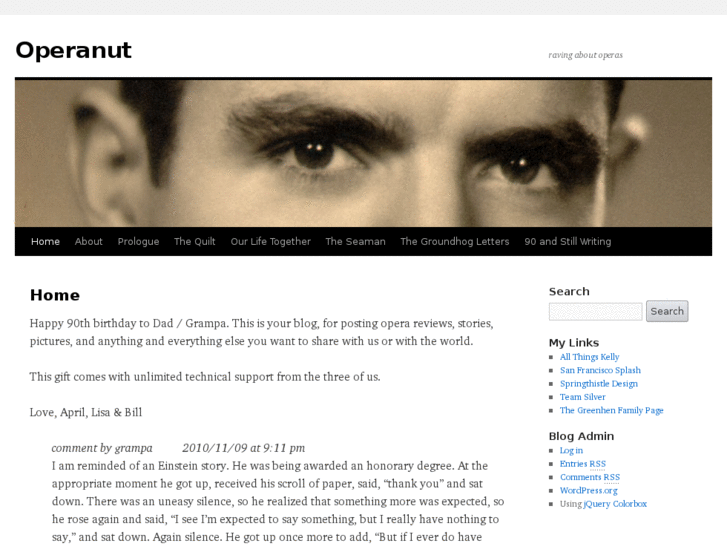Open The Seaman page
The height and width of the screenshot is (545, 727).
pyautogui.click(x=356, y=241)
